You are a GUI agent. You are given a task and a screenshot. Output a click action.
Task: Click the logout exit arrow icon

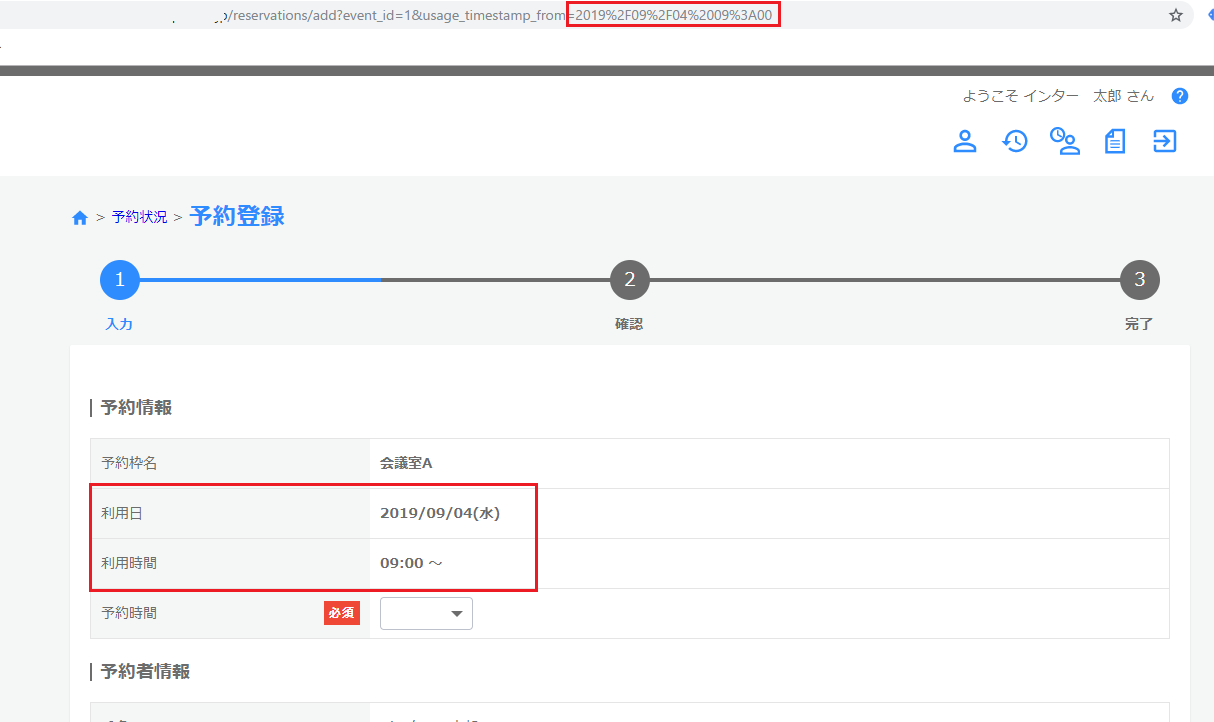[1165, 141]
